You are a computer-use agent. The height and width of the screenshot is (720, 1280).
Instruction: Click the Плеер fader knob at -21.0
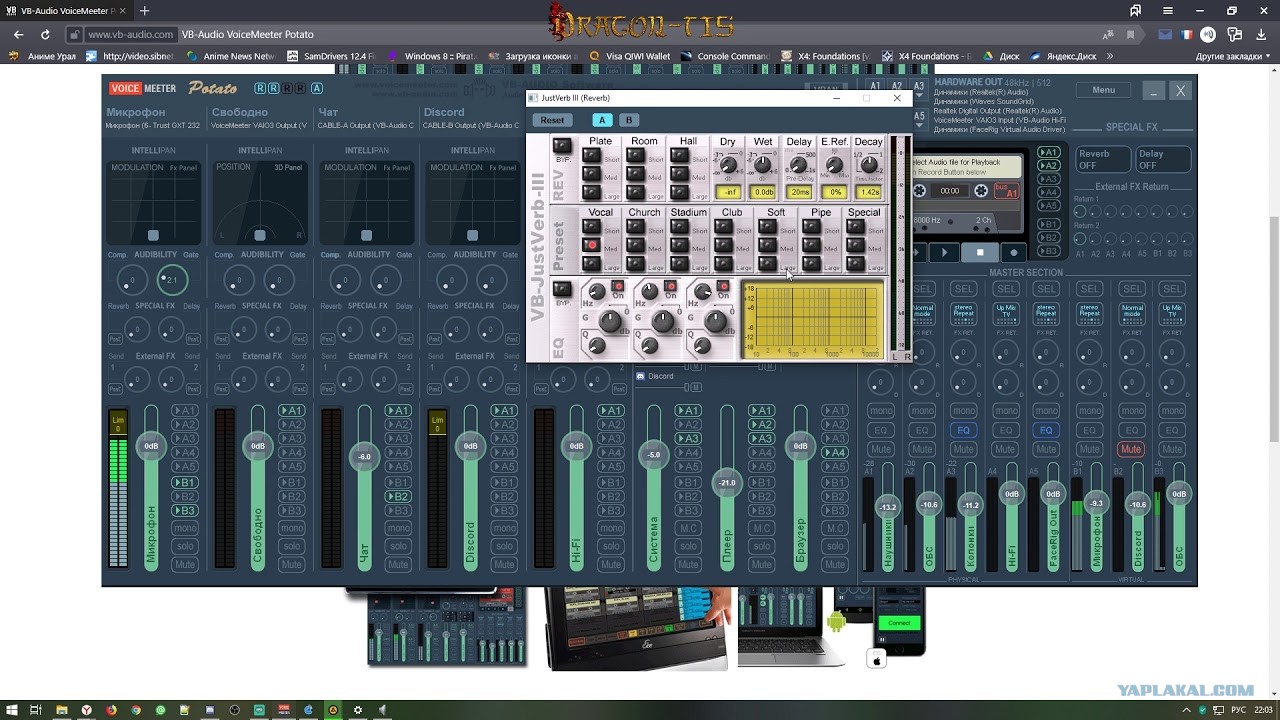(727, 483)
